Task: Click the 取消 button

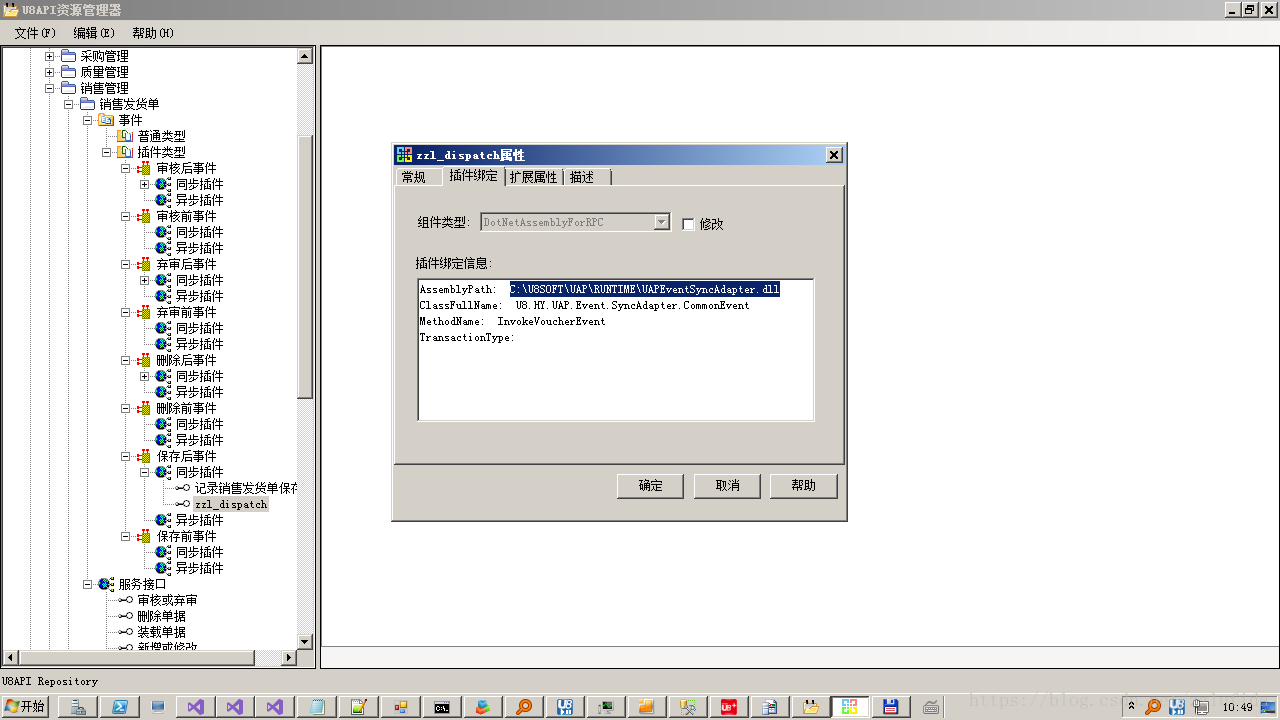Action: pos(727,485)
